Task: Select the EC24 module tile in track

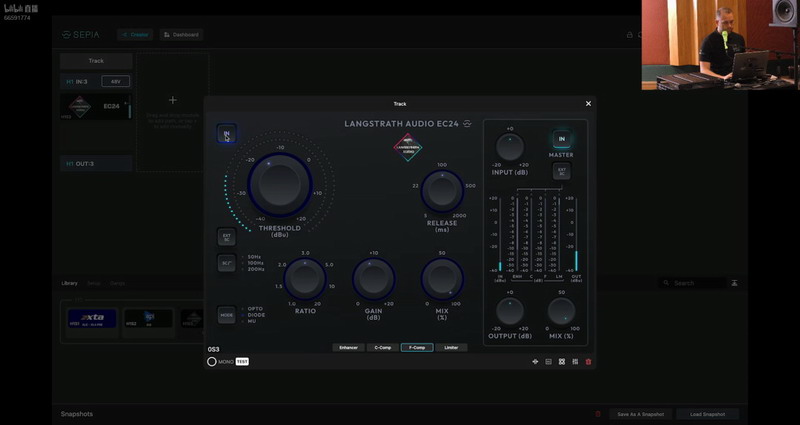Action: (x=95, y=107)
